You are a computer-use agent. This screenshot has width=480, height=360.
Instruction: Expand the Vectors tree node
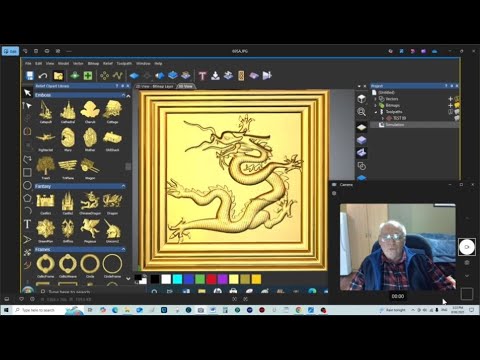[x=375, y=99]
